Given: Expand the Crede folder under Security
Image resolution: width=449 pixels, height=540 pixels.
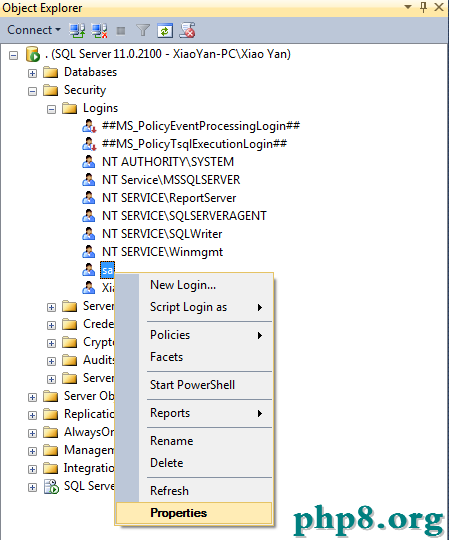Looking at the screenshot, I should click(51, 325).
